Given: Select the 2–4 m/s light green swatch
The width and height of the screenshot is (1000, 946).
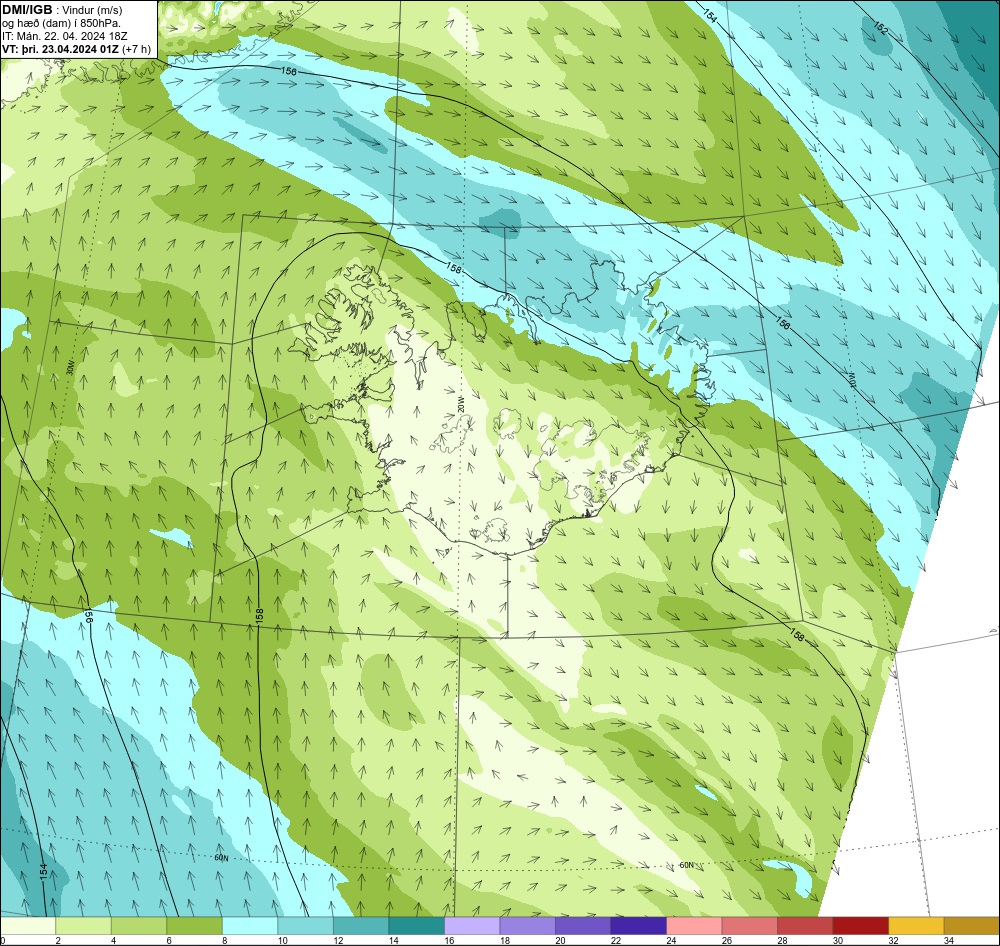Looking at the screenshot, I should click(84, 926).
